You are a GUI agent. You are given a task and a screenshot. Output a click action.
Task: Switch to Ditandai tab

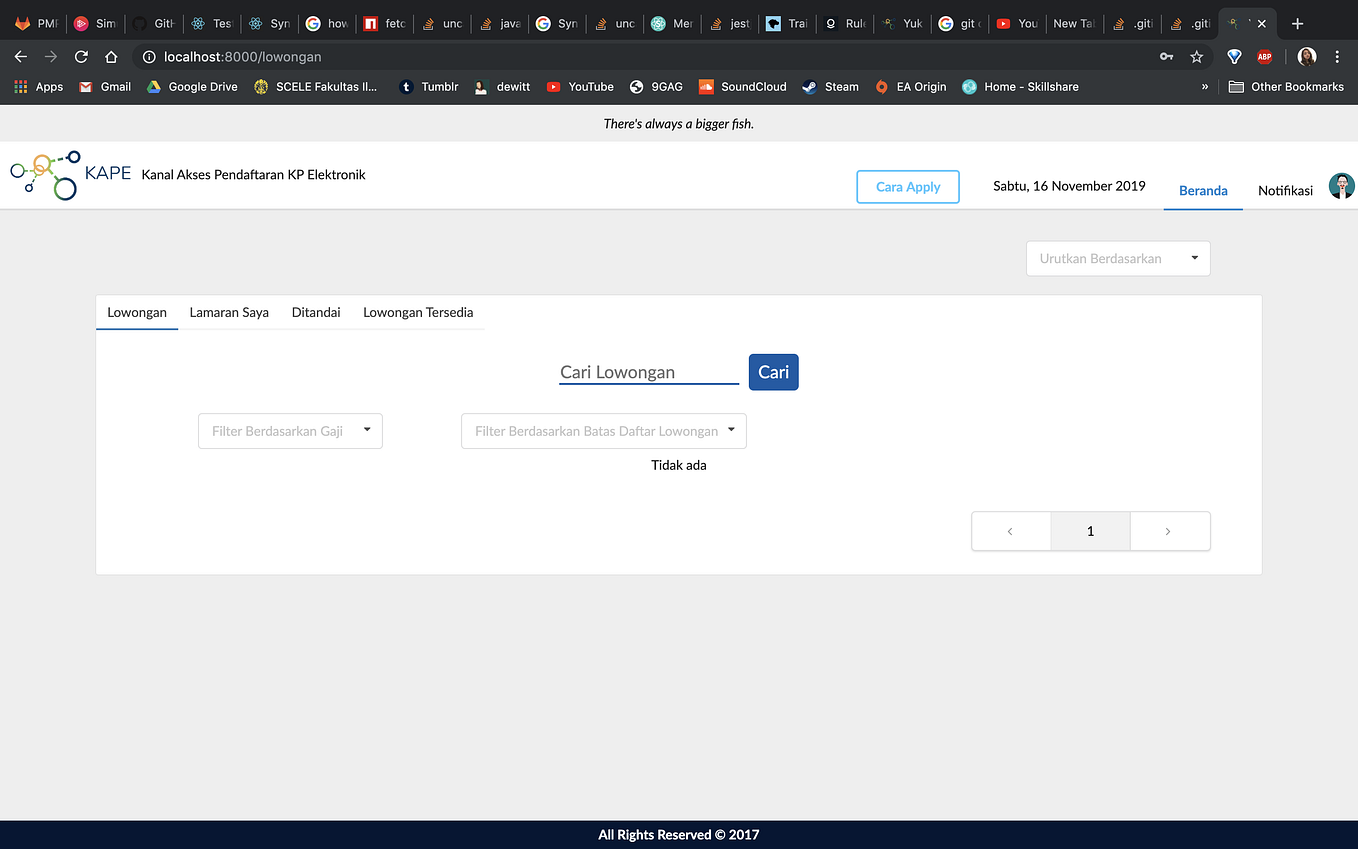[316, 312]
